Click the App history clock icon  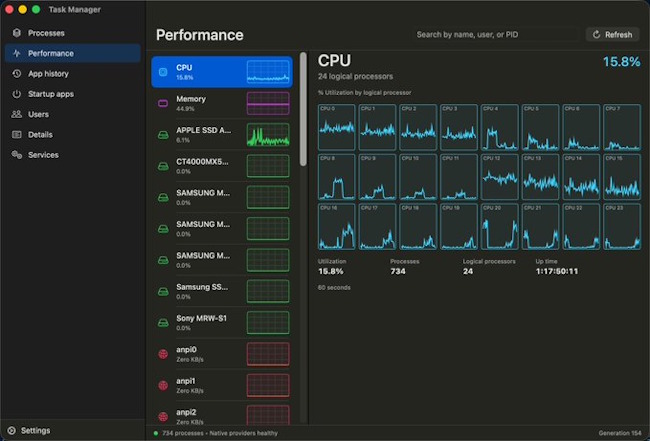coord(17,73)
